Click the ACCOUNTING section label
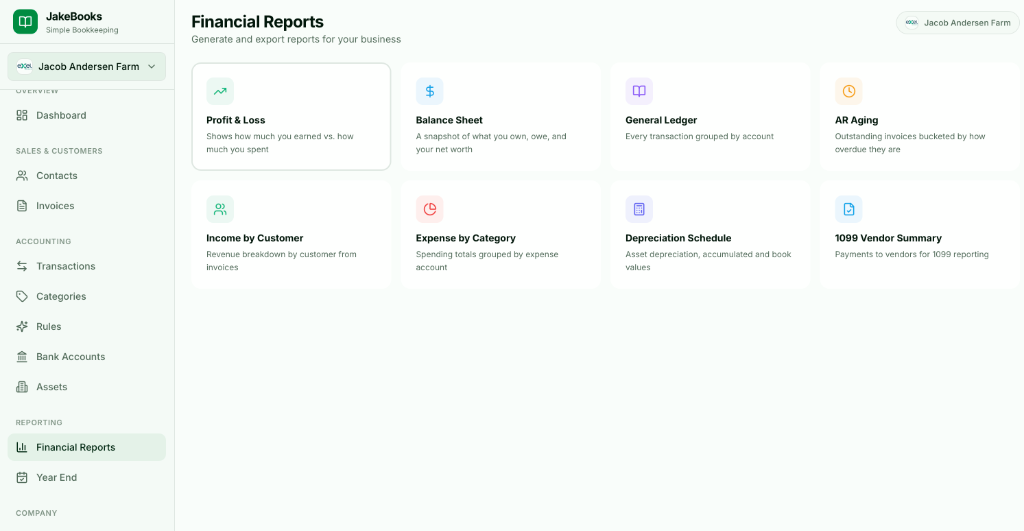Viewport: 1024px width, 531px height. click(43, 242)
